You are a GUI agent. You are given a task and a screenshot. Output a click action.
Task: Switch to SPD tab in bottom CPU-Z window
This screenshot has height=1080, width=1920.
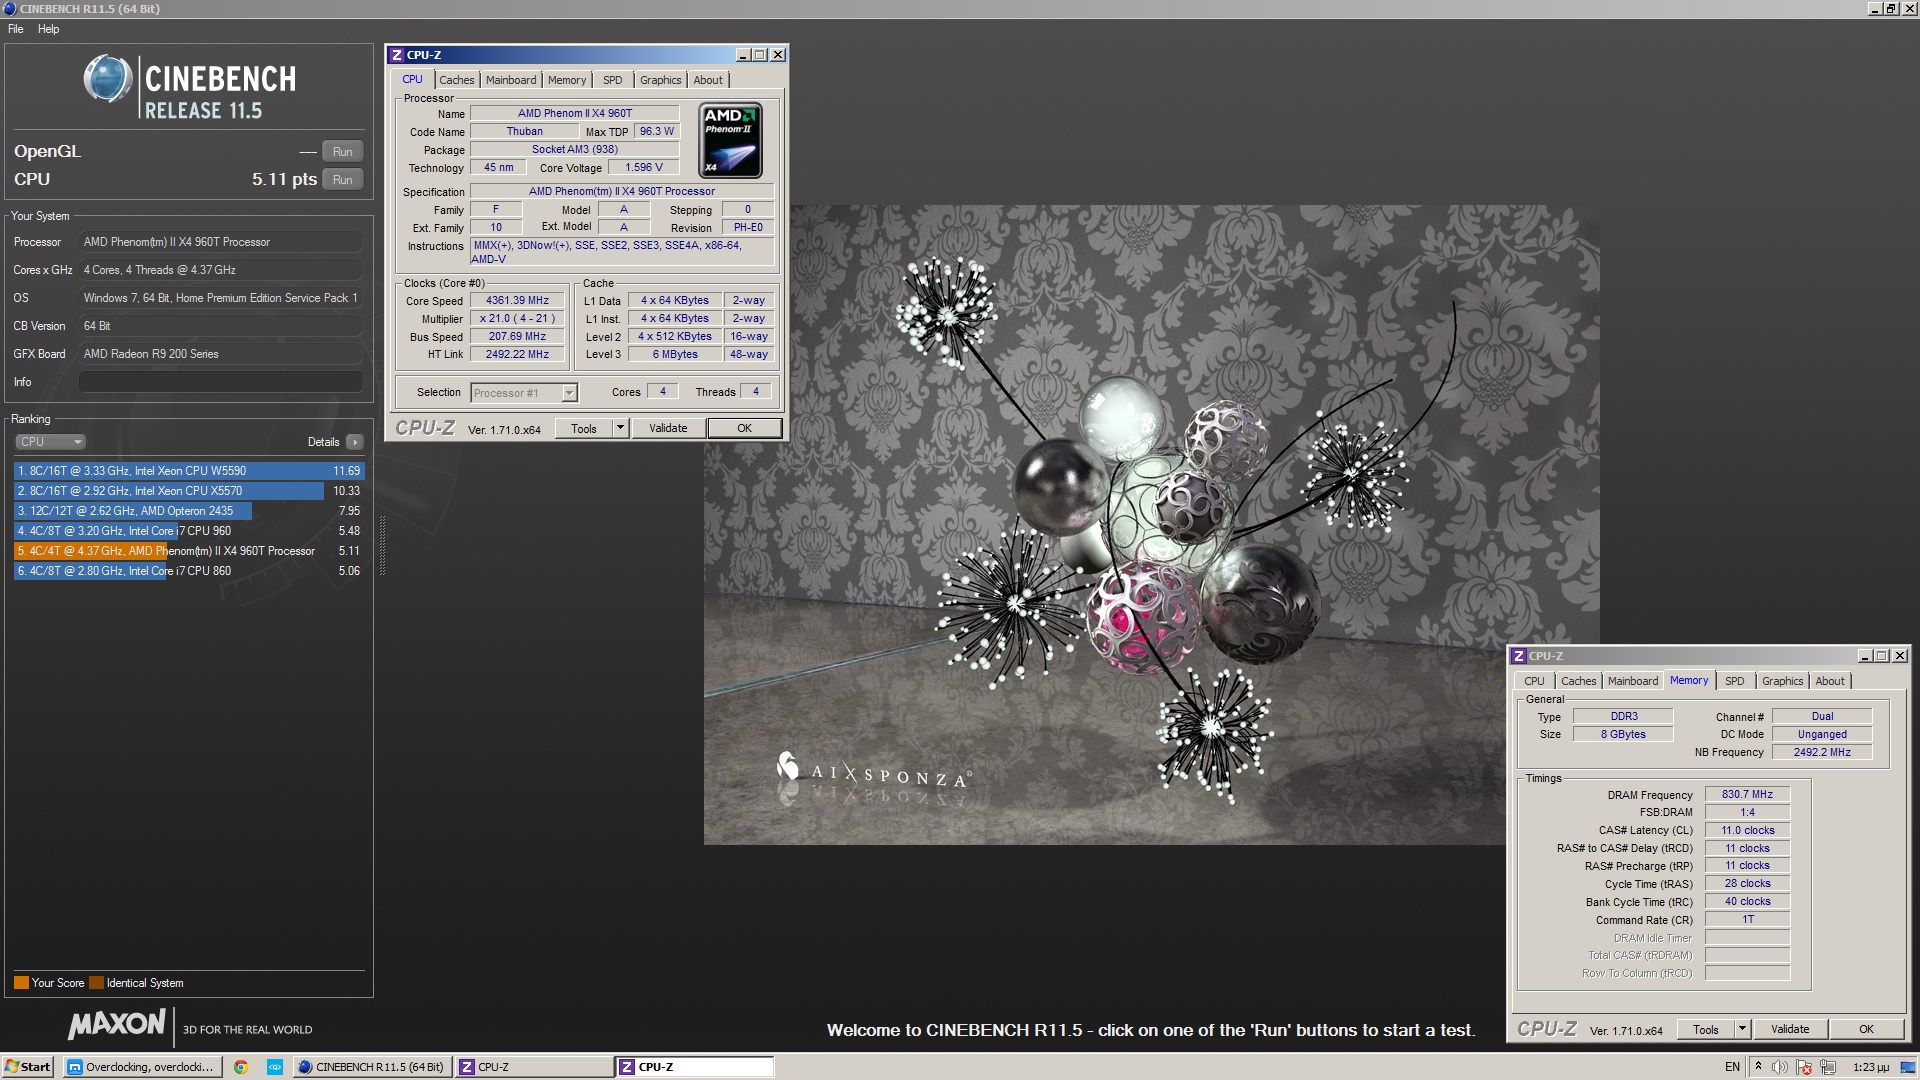coord(1735,681)
